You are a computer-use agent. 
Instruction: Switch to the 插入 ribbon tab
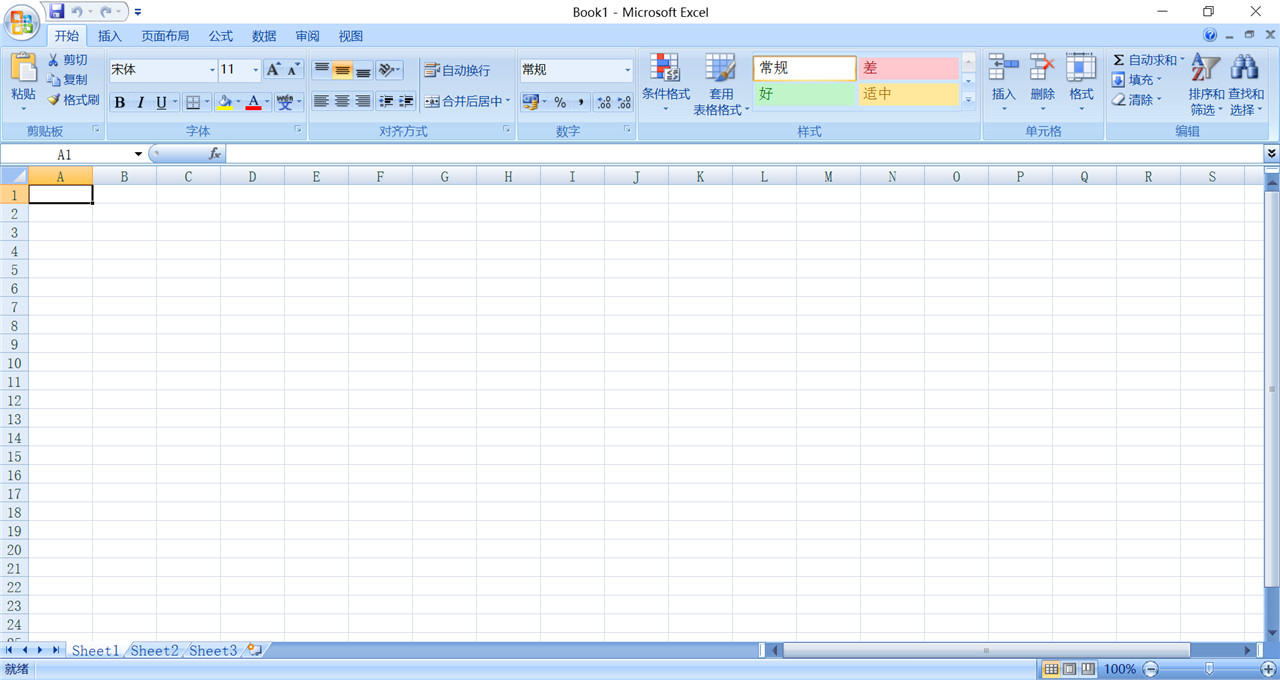pos(110,36)
